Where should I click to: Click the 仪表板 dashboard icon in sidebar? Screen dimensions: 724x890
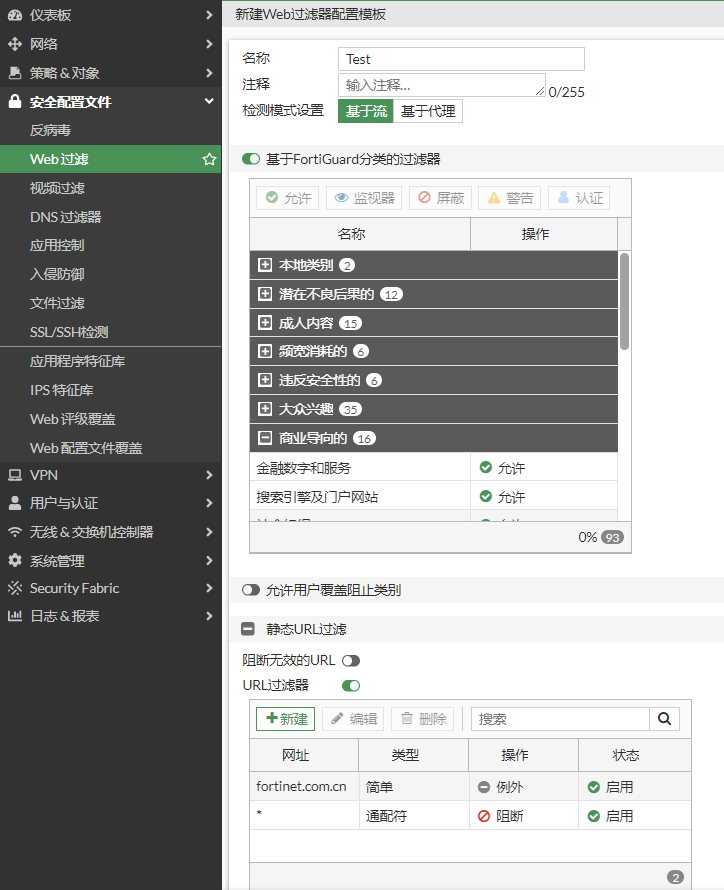pyautogui.click(x=14, y=15)
